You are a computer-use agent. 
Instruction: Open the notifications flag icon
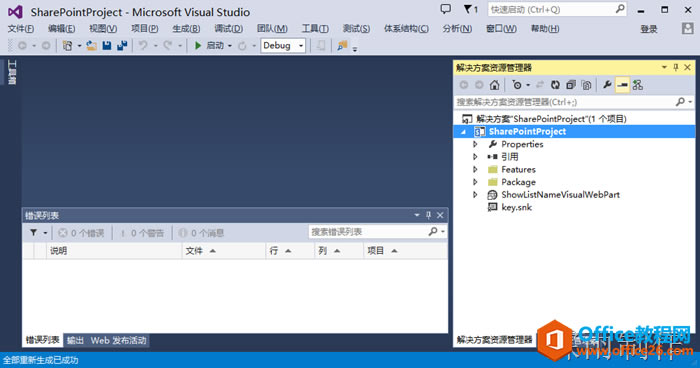point(470,9)
